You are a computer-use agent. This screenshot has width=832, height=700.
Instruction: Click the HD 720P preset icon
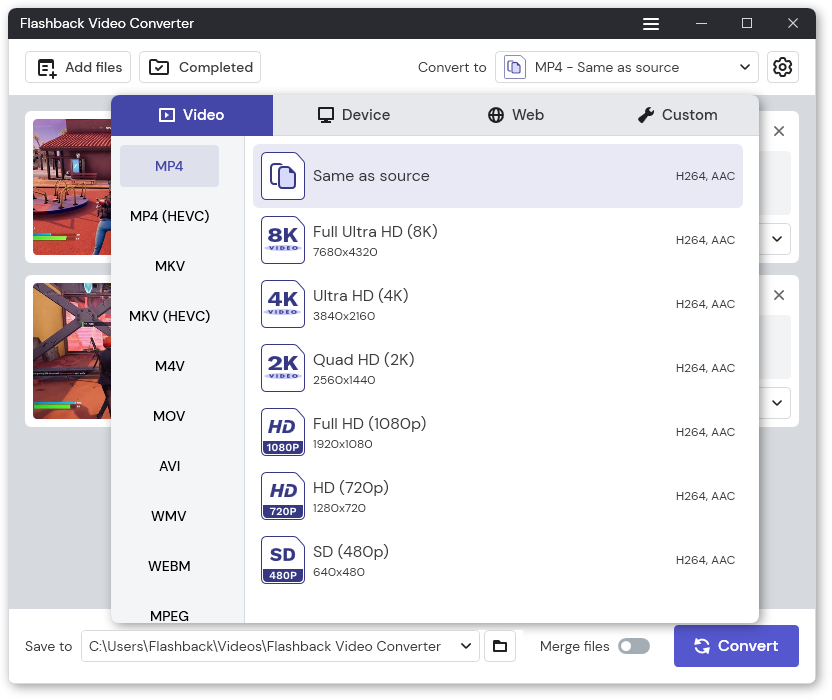point(283,496)
